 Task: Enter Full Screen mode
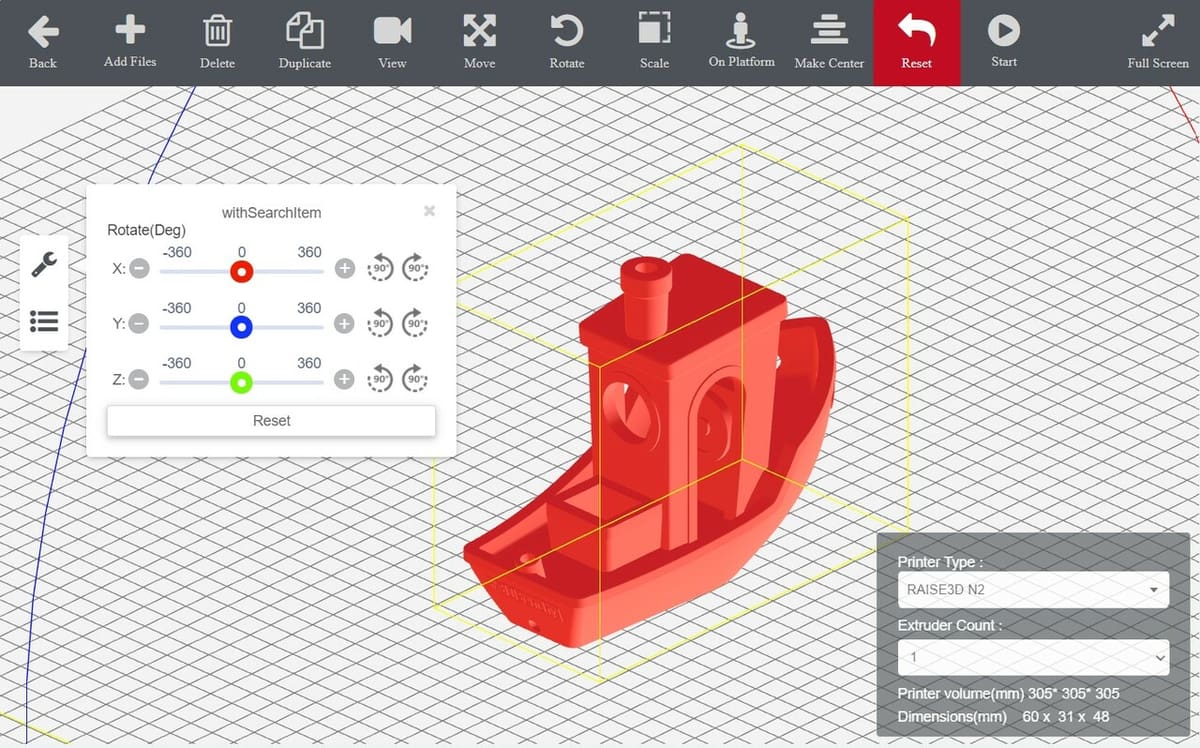(x=1157, y=31)
